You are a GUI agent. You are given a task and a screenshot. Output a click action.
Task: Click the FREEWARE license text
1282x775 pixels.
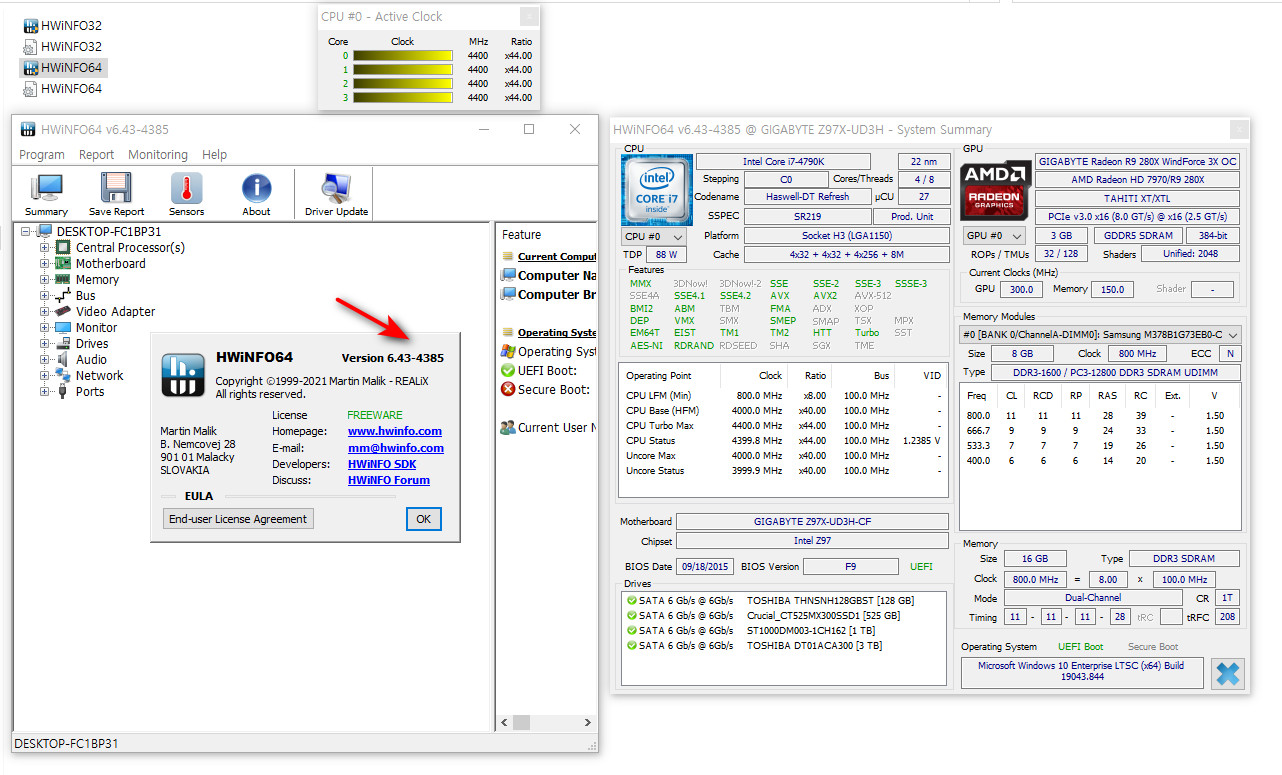tap(375, 415)
